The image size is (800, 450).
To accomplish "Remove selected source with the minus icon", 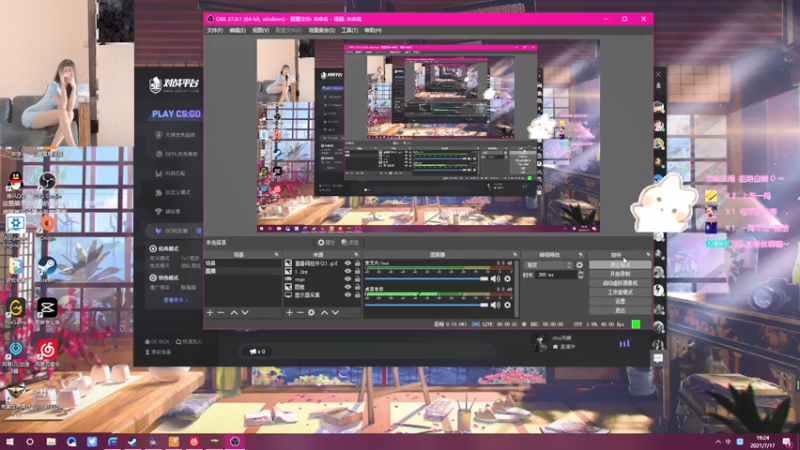I will coord(300,312).
